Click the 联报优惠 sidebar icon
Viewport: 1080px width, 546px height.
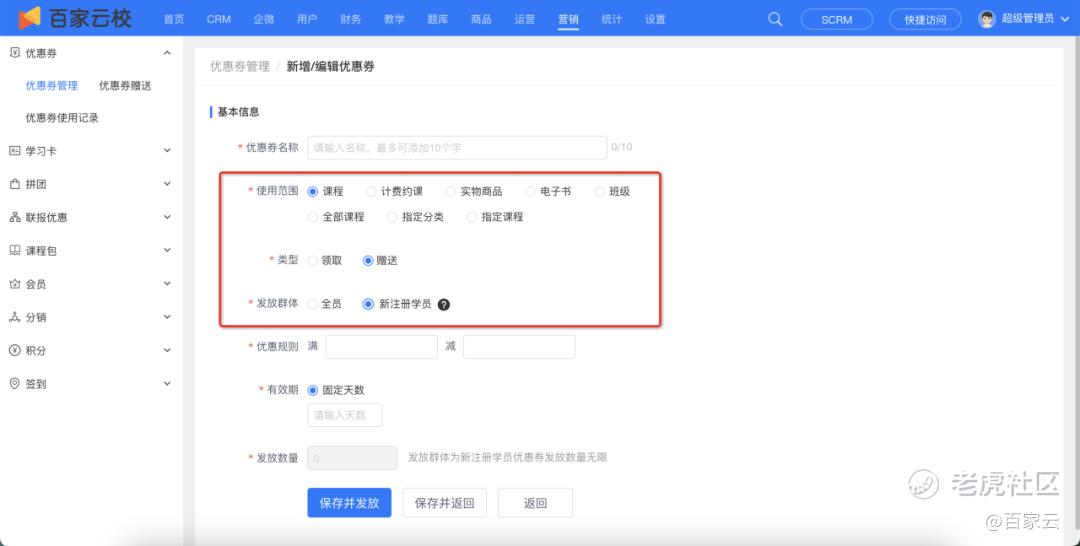click(x=14, y=218)
